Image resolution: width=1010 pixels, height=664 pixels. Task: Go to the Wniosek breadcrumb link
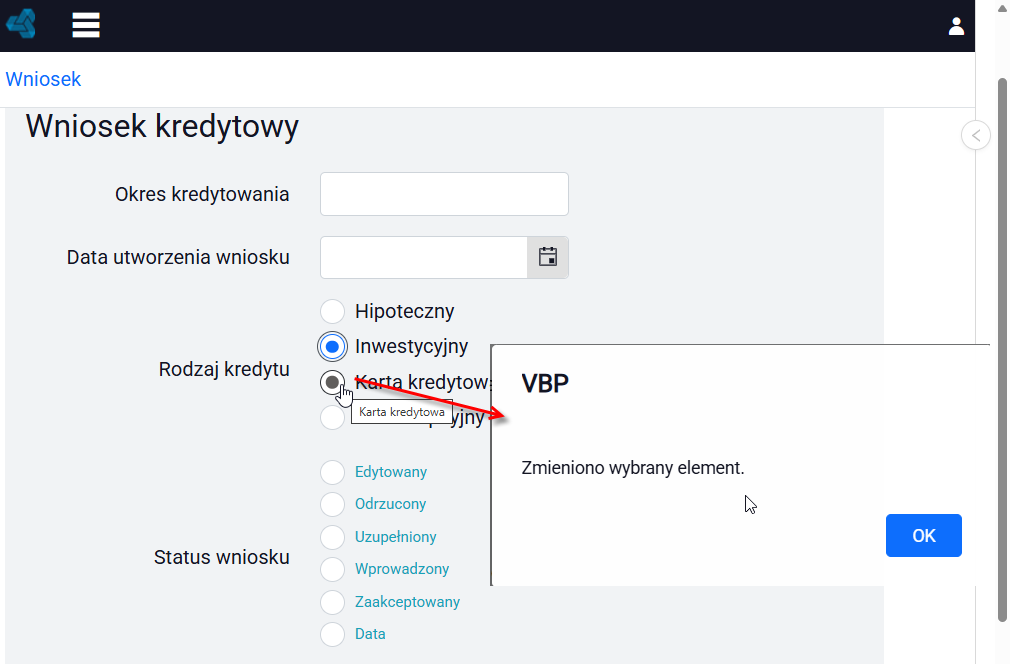click(43, 79)
